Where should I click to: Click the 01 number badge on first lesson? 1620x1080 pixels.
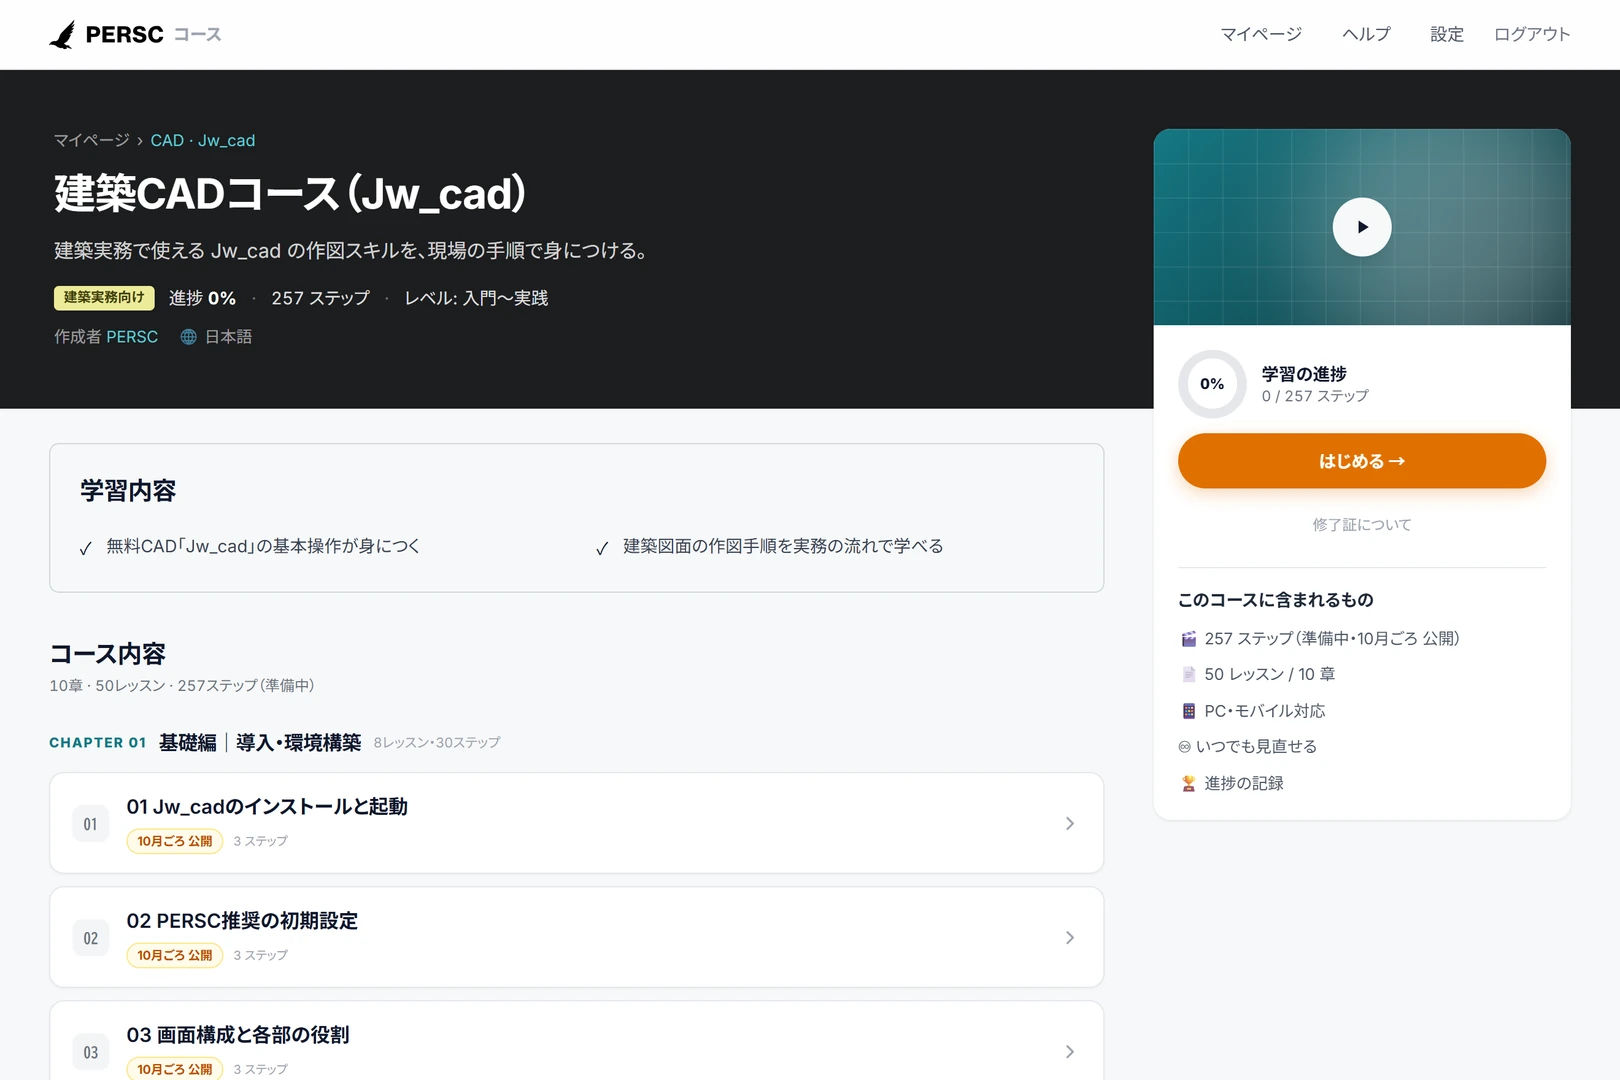[x=91, y=824]
